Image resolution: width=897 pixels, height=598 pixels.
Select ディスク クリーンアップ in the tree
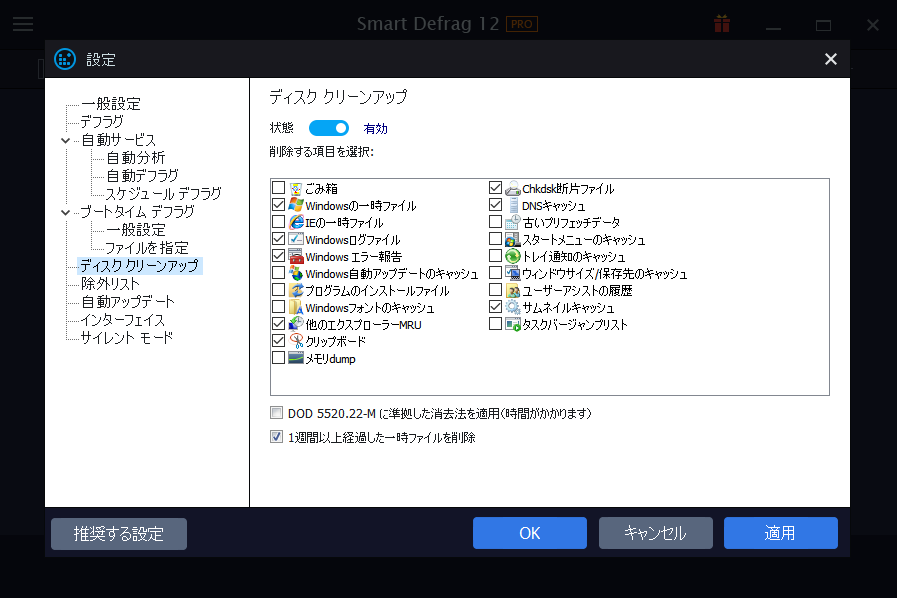click(140, 266)
